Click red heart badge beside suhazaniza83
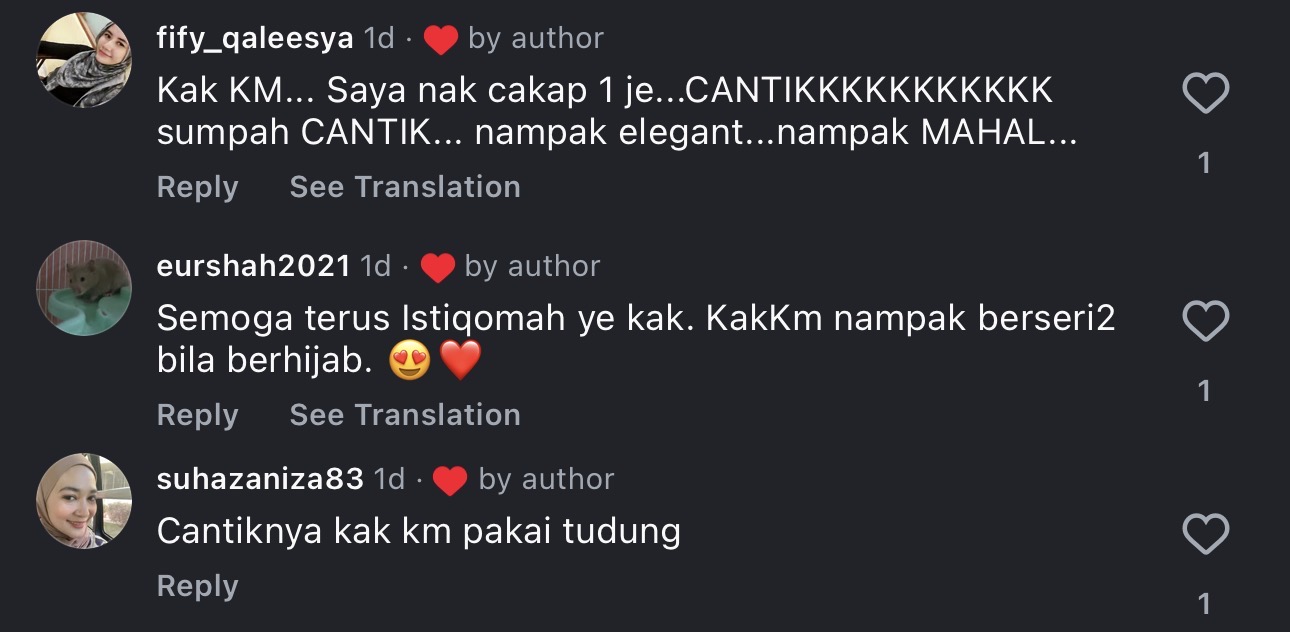 pos(450,481)
